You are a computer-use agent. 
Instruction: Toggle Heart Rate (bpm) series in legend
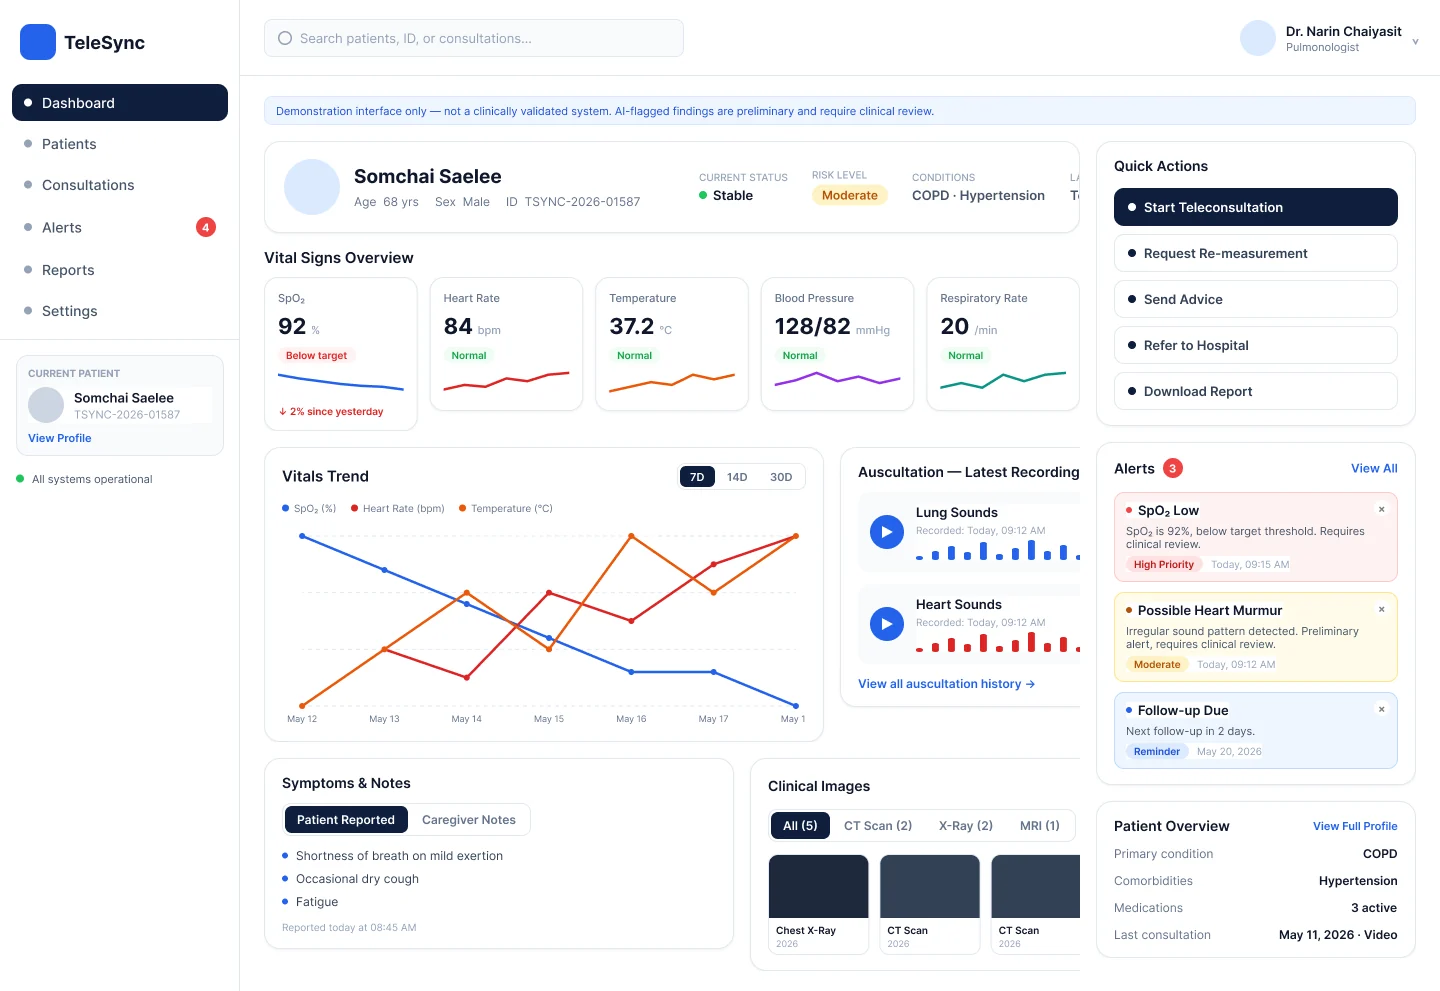coord(398,508)
